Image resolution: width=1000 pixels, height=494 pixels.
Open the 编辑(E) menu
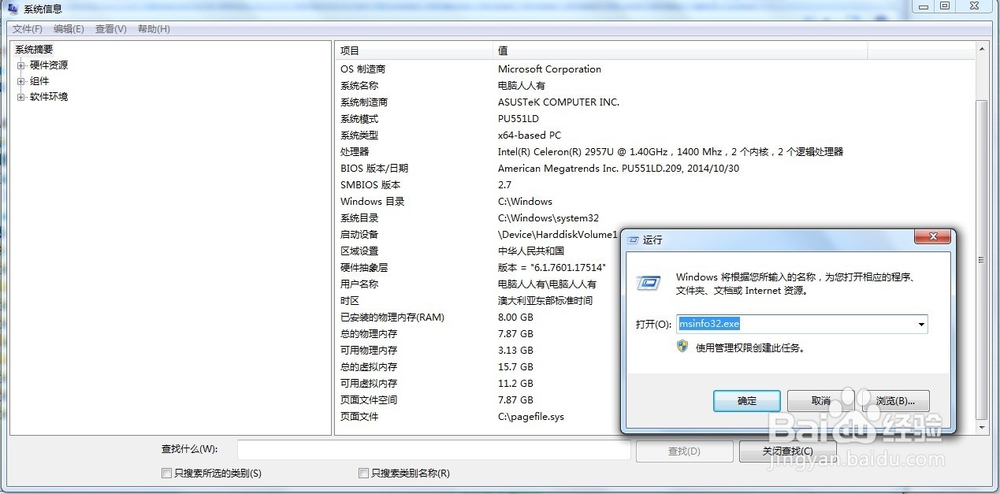(69, 29)
